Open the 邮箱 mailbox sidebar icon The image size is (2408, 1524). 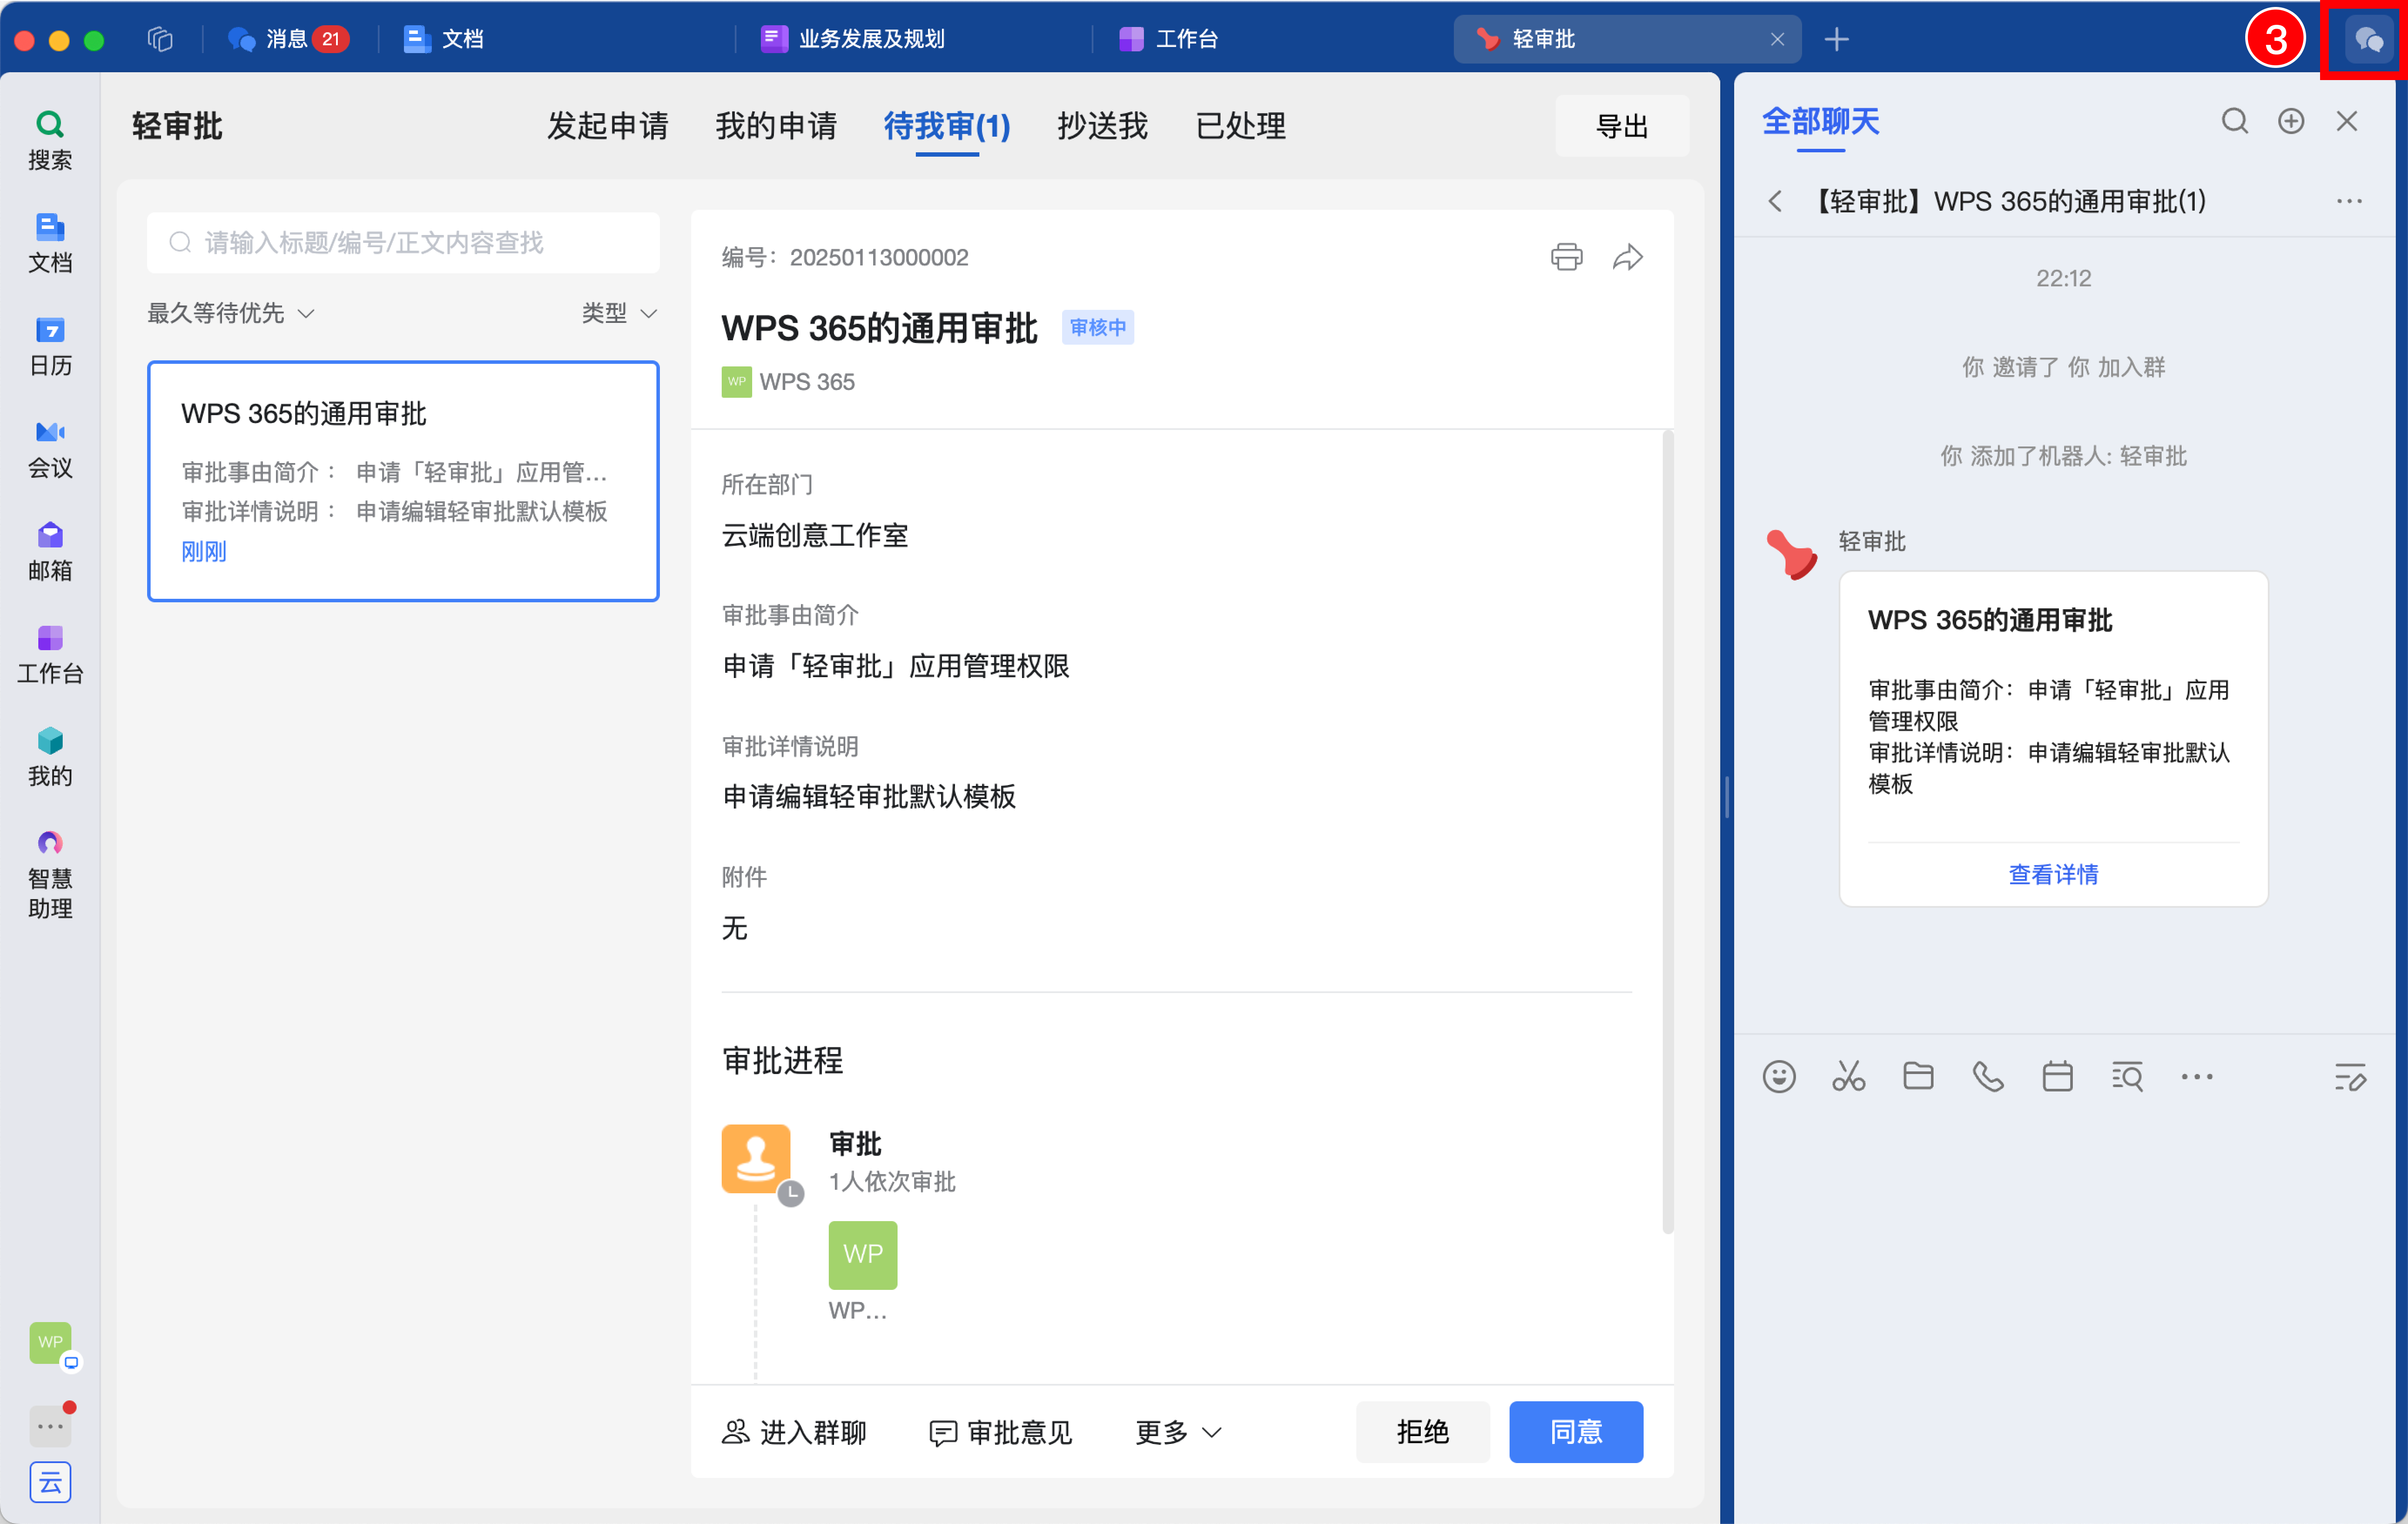click(x=50, y=552)
